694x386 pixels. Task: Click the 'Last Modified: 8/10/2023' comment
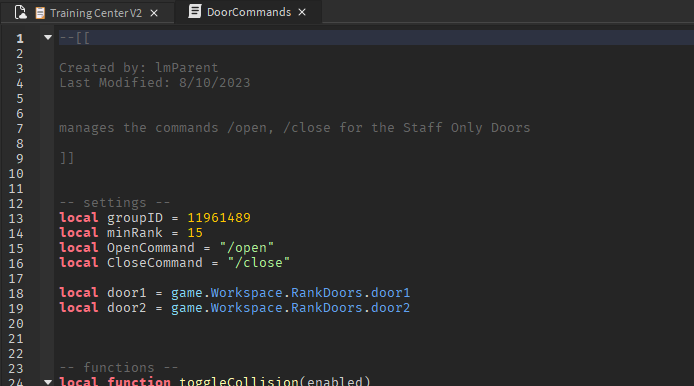point(154,83)
